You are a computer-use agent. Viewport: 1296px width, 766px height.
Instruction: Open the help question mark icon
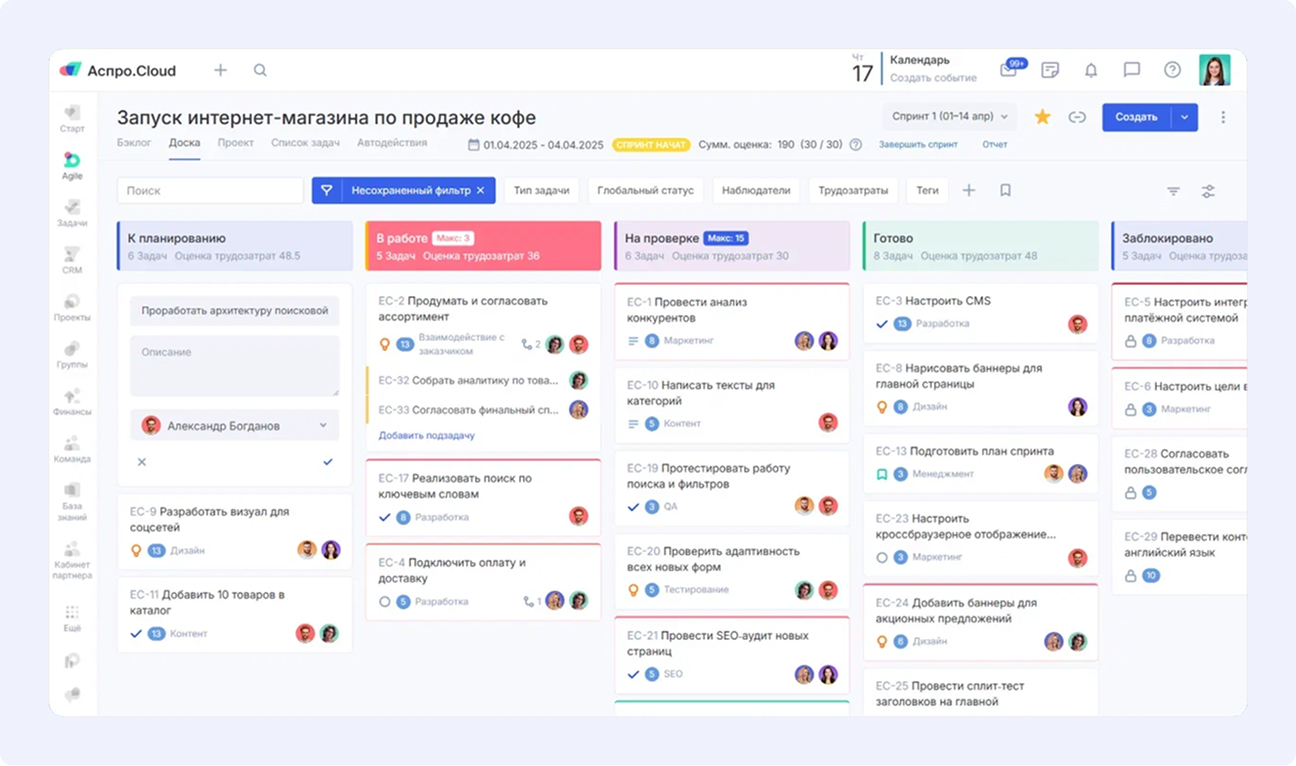(x=1172, y=70)
